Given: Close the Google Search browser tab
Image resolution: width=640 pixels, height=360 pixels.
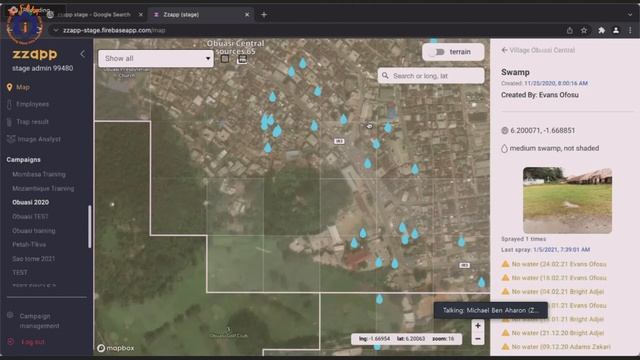Looking at the screenshot, I should click(141, 15).
